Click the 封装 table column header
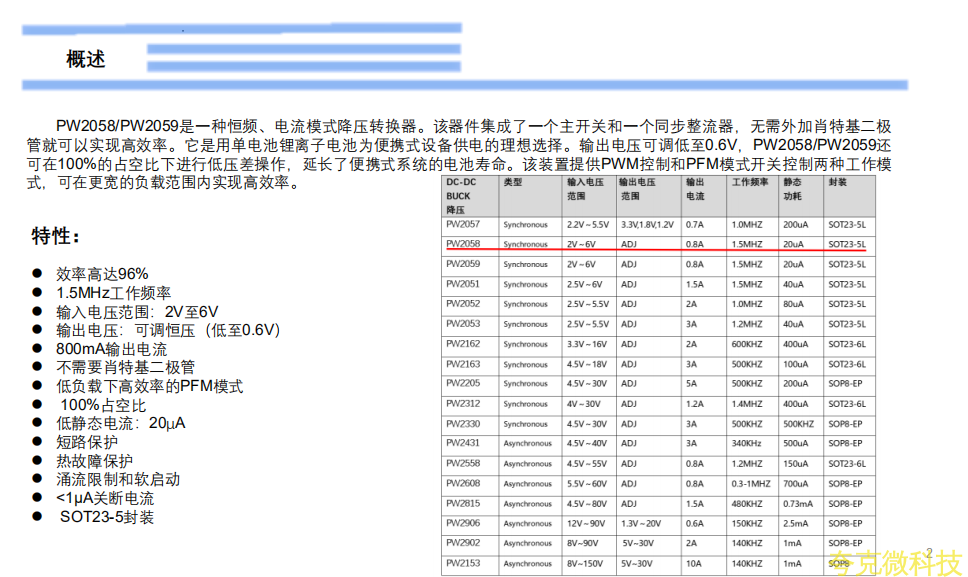The image size is (968, 577). (838, 184)
